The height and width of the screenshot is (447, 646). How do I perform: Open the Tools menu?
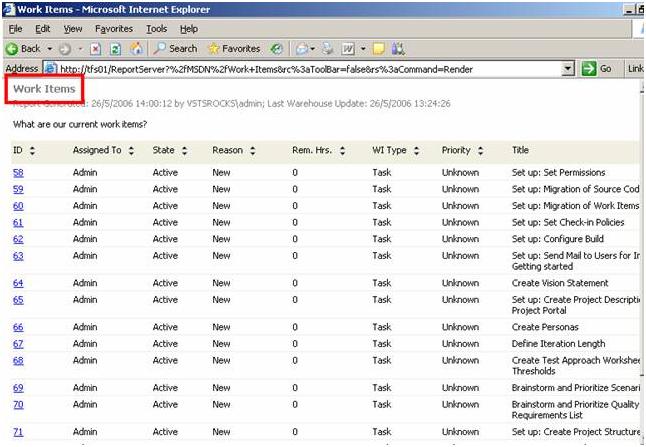pyautogui.click(x=156, y=29)
